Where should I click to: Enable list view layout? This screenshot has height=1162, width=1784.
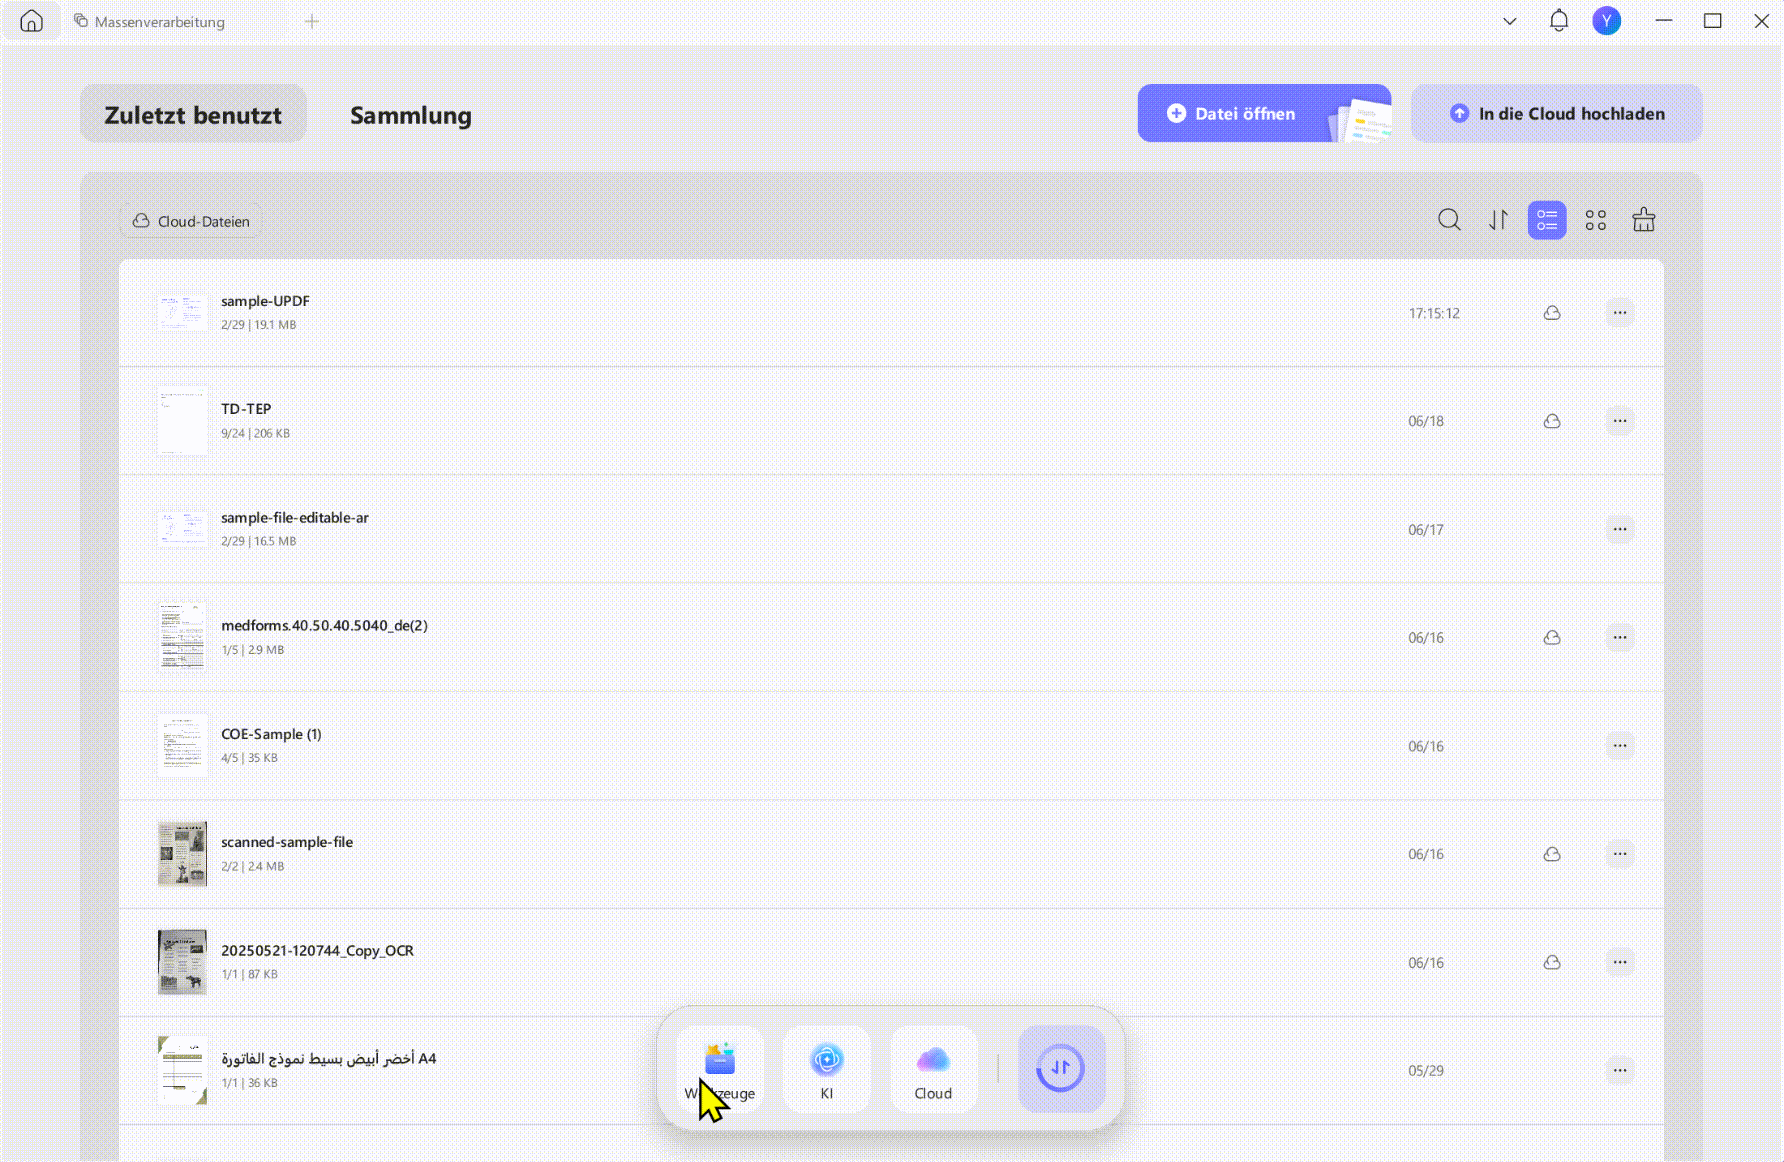tap(1547, 220)
